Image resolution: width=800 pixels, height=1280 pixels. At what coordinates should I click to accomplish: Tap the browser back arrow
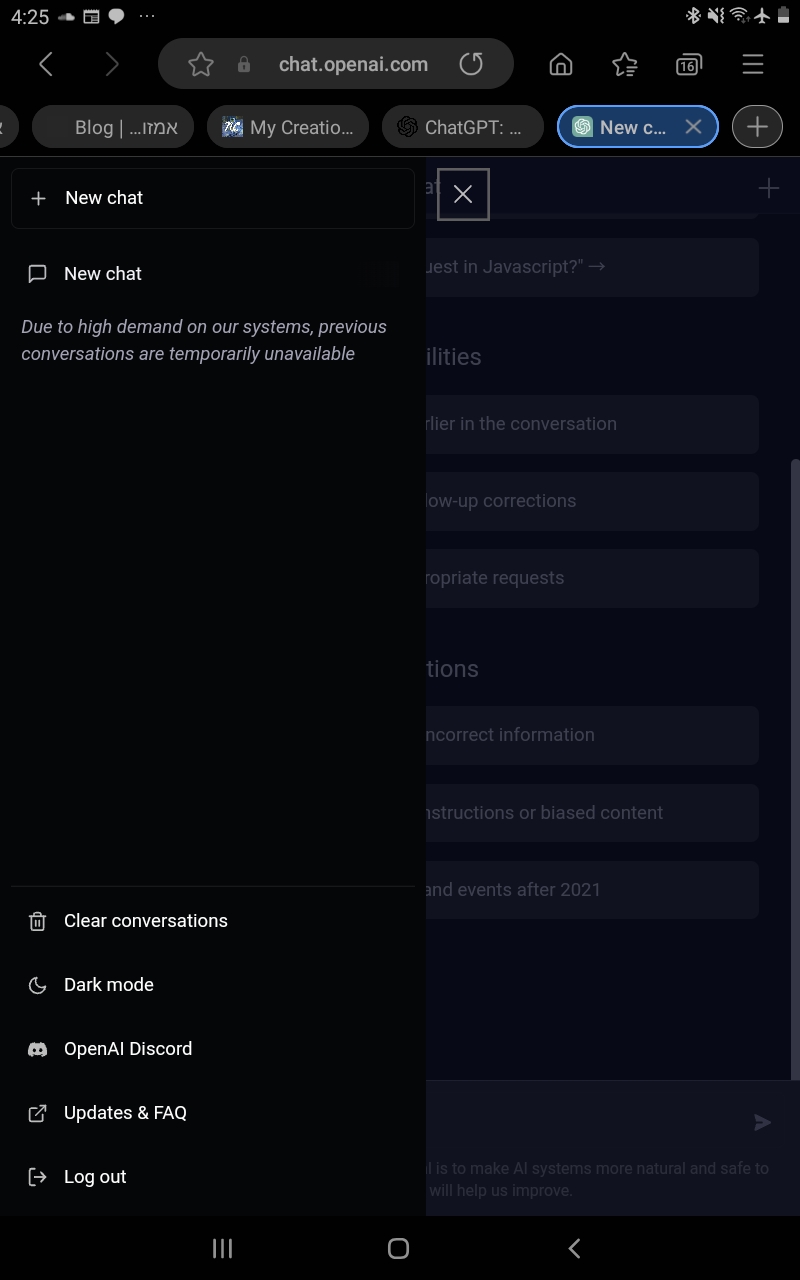46,65
